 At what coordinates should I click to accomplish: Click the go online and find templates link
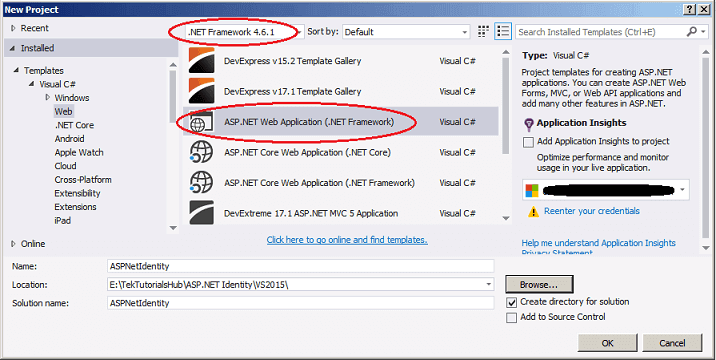pyautogui.click(x=347, y=240)
